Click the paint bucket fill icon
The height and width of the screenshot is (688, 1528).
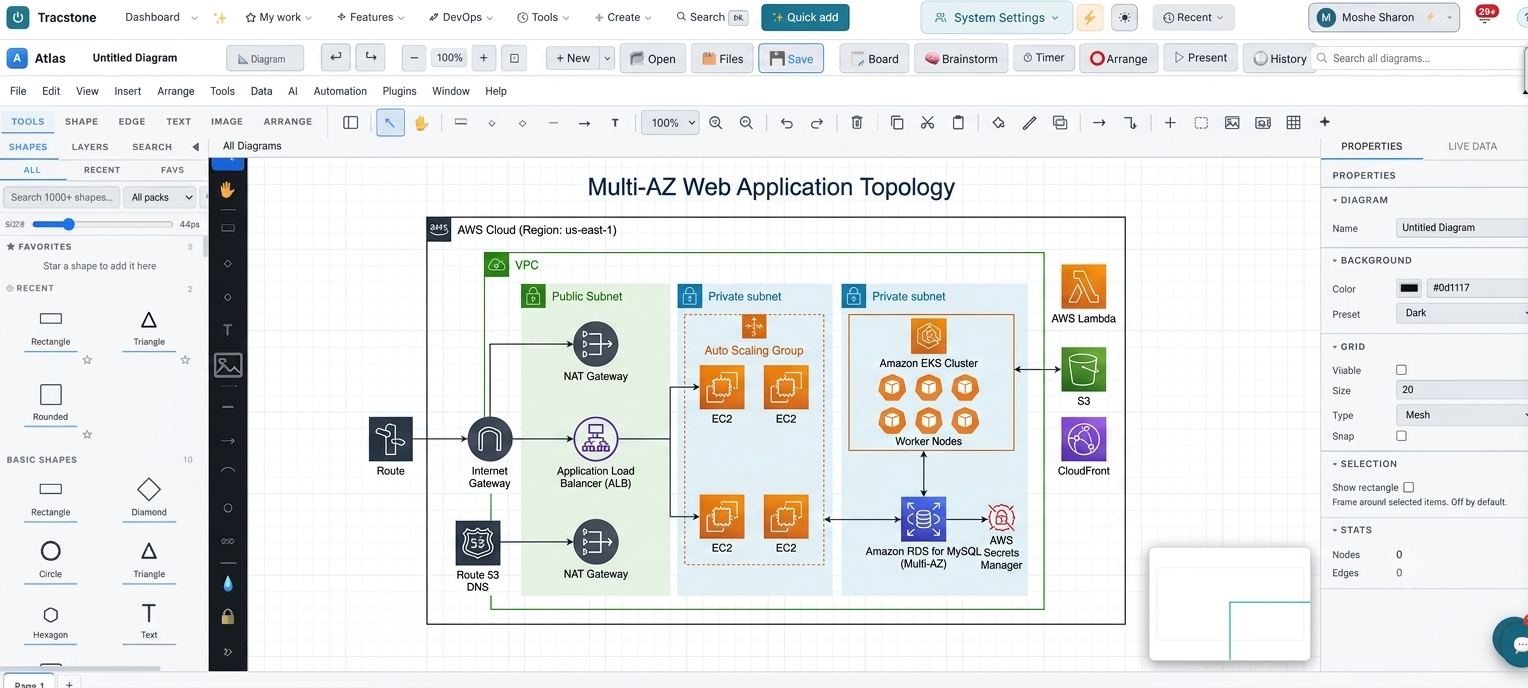(998, 122)
